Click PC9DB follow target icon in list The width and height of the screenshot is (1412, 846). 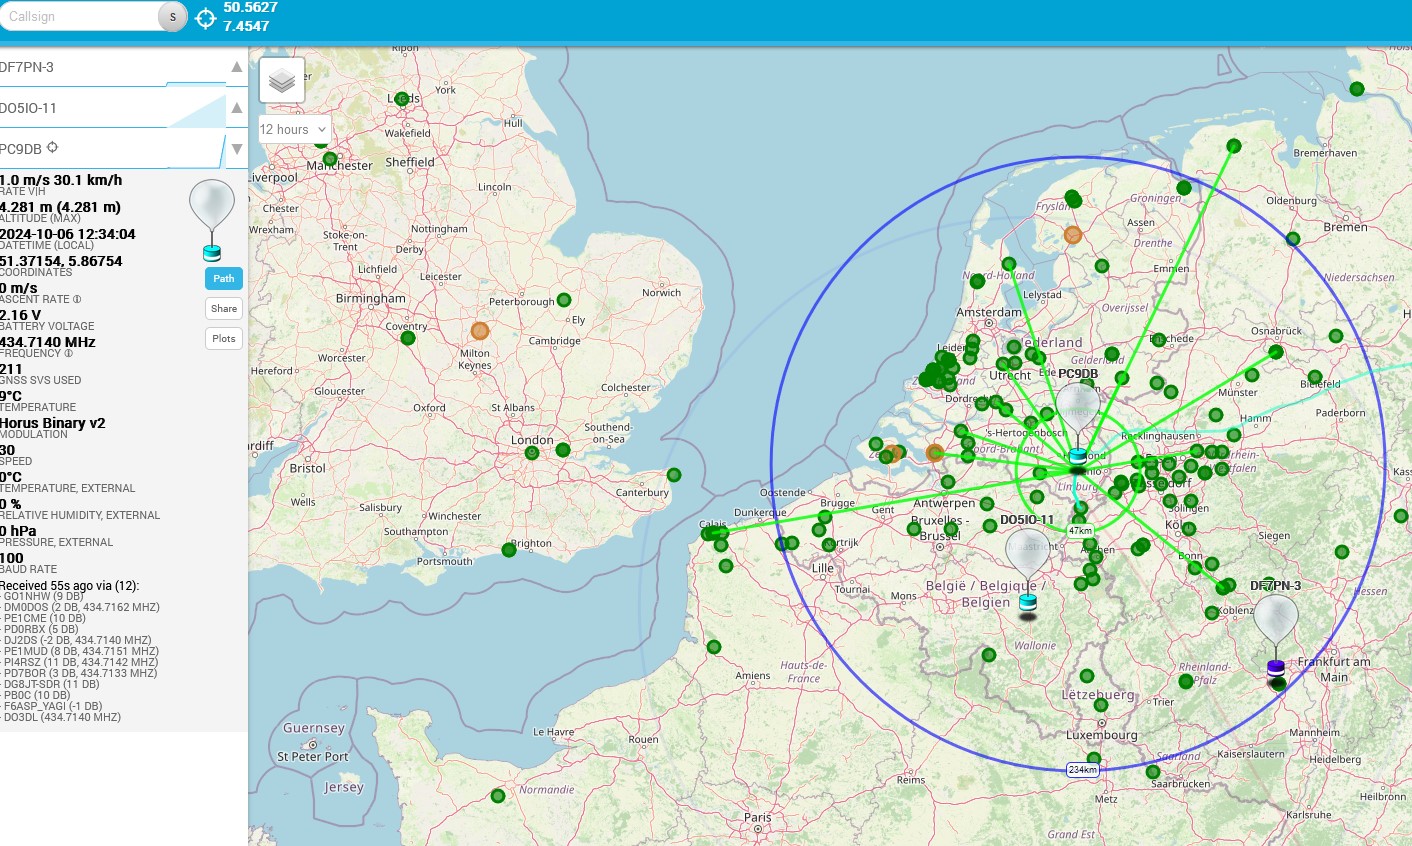[52, 148]
